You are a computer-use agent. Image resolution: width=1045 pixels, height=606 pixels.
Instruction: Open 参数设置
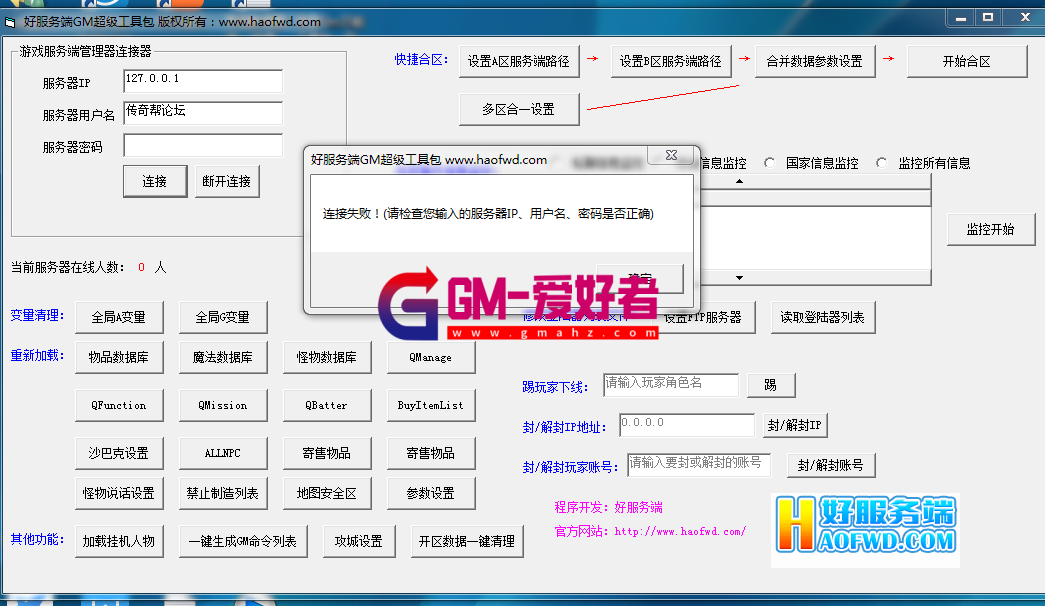click(x=431, y=493)
